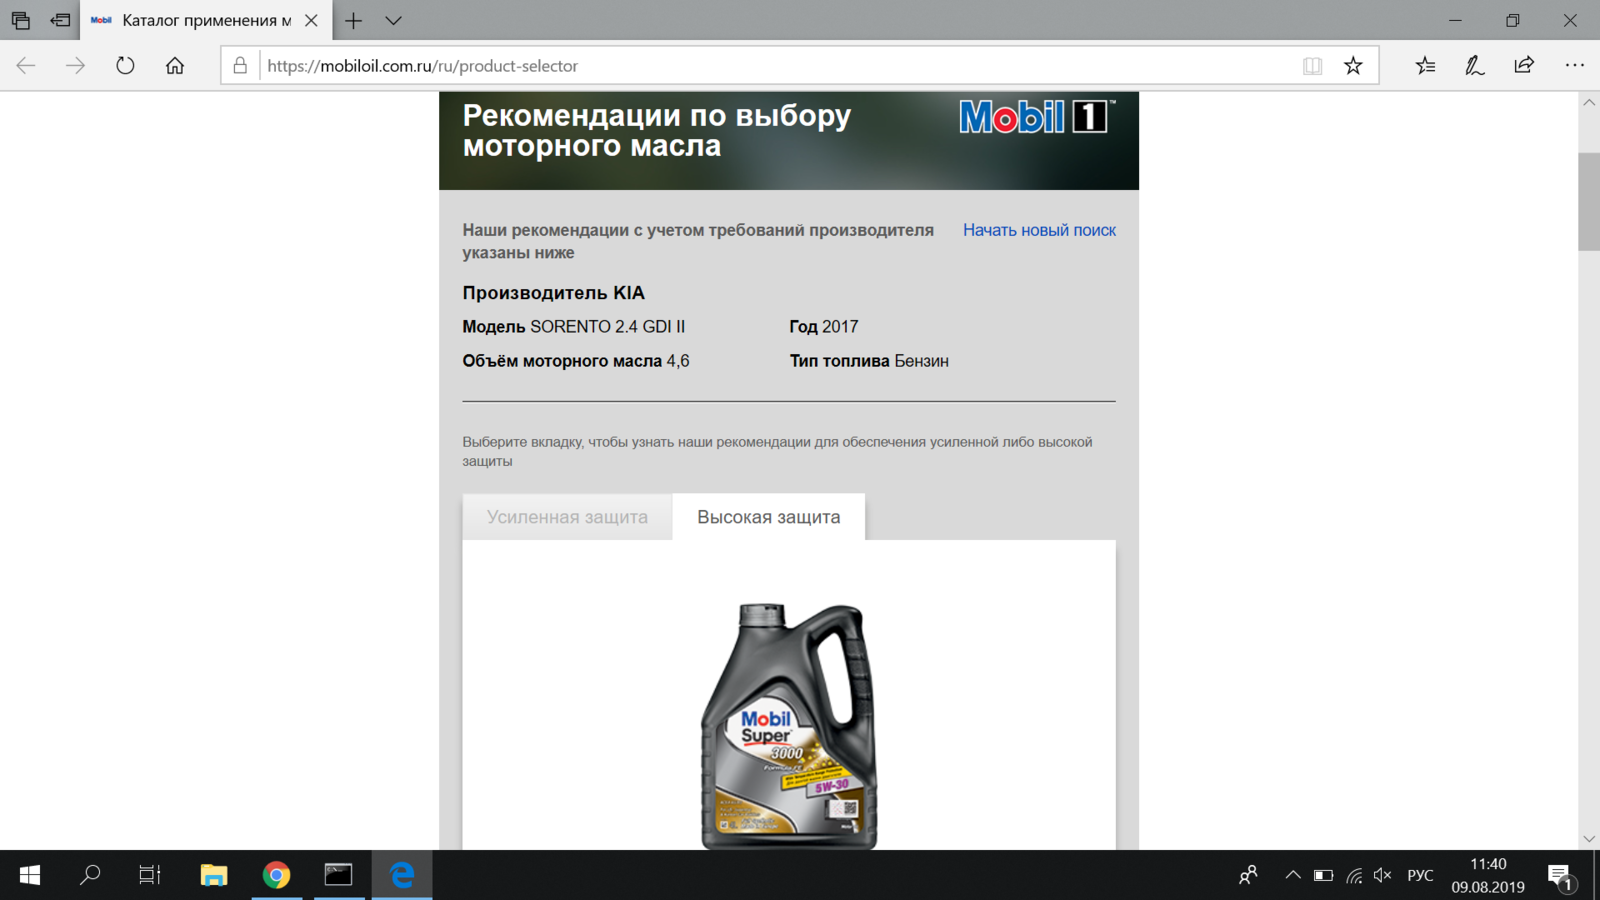Open clock showing 11:40
The image size is (1600, 900).
[x=1488, y=875]
